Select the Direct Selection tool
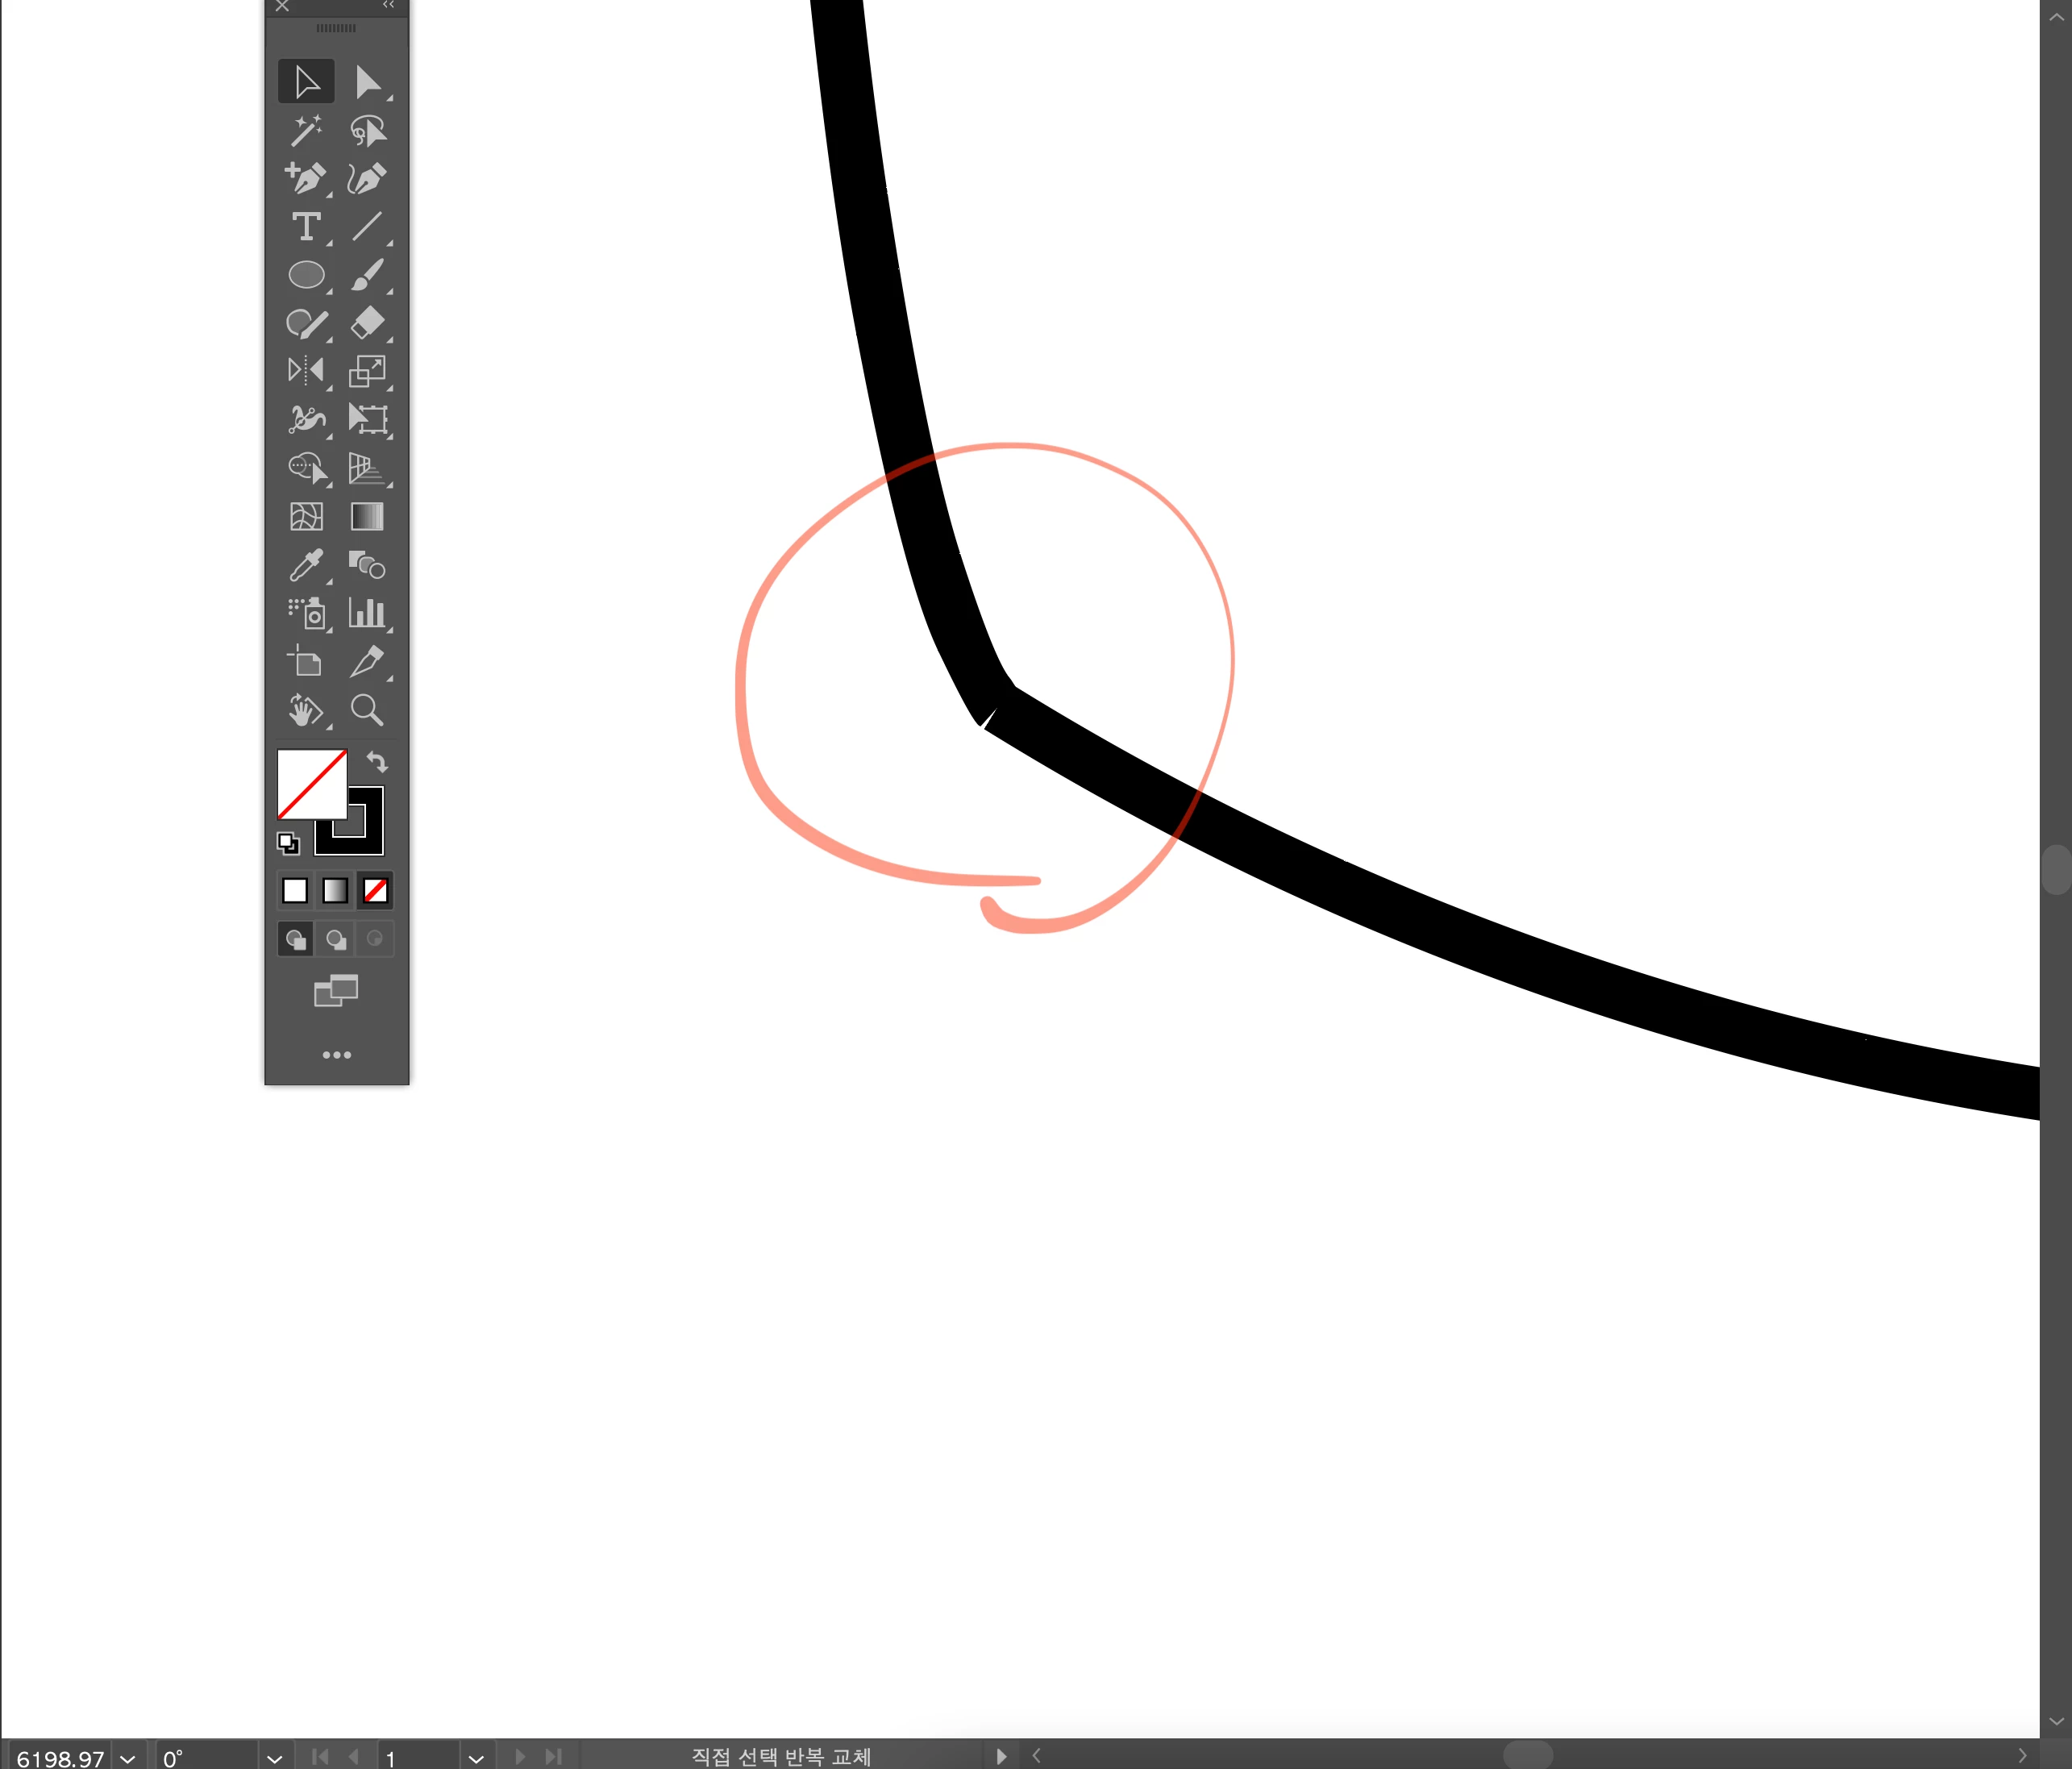The width and height of the screenshot is (2072, 1769). coord(368,82)
